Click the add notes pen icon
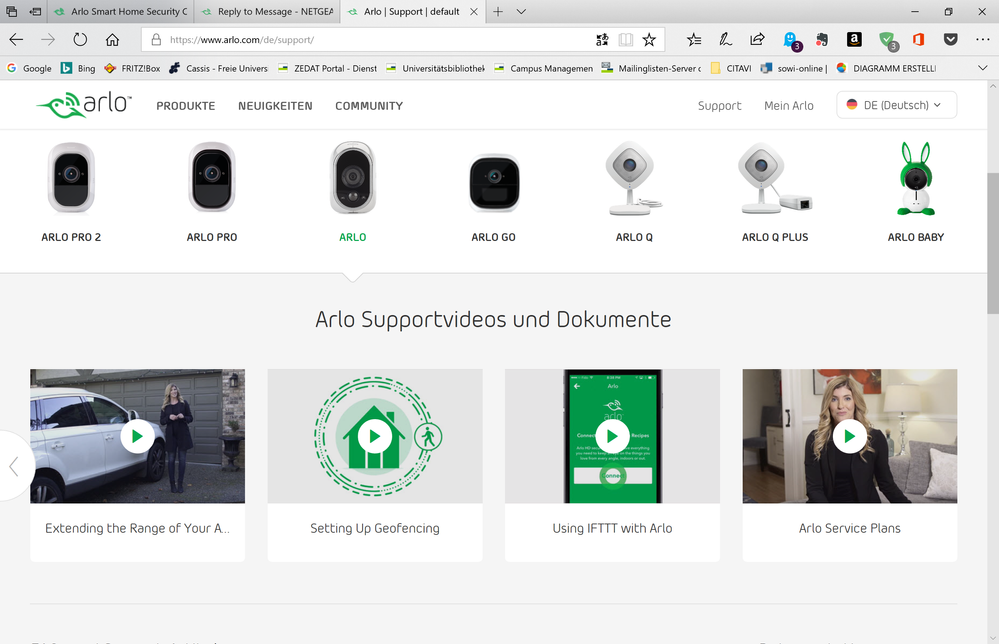This screenshot has height=644, width=999. [x=725, y=39]
